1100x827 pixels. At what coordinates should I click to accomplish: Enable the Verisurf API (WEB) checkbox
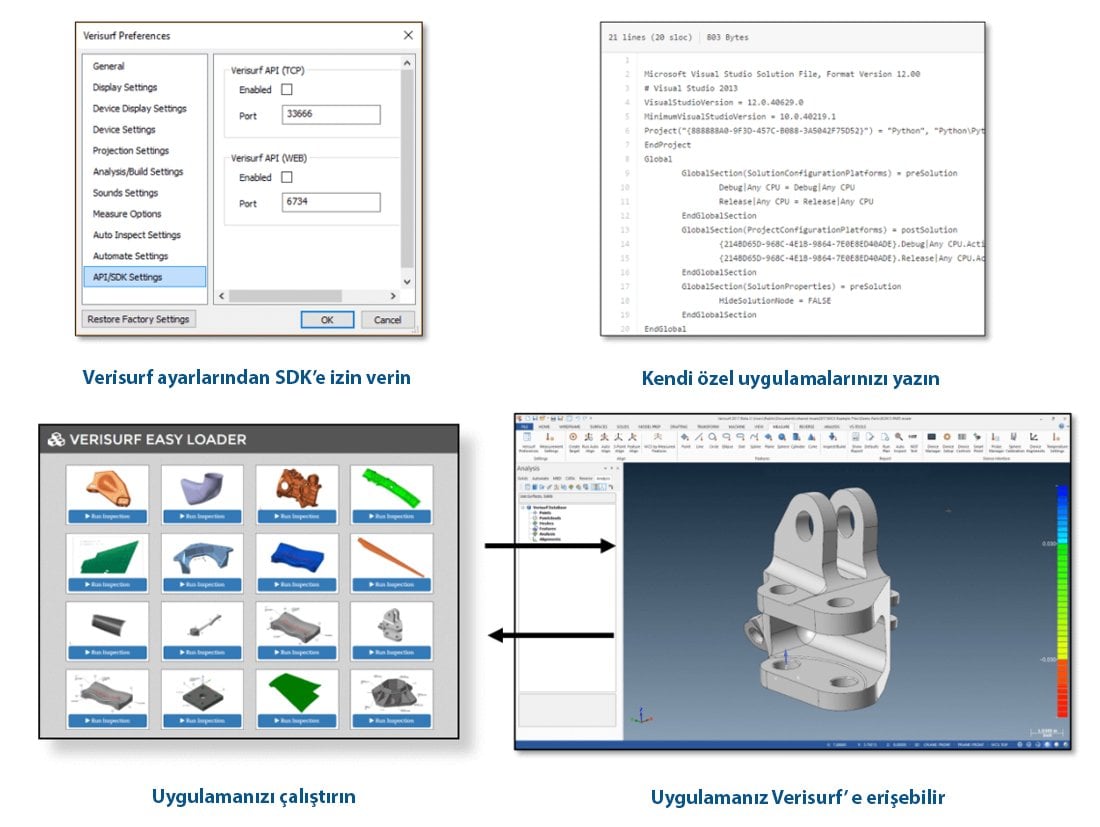pos(287,177)
